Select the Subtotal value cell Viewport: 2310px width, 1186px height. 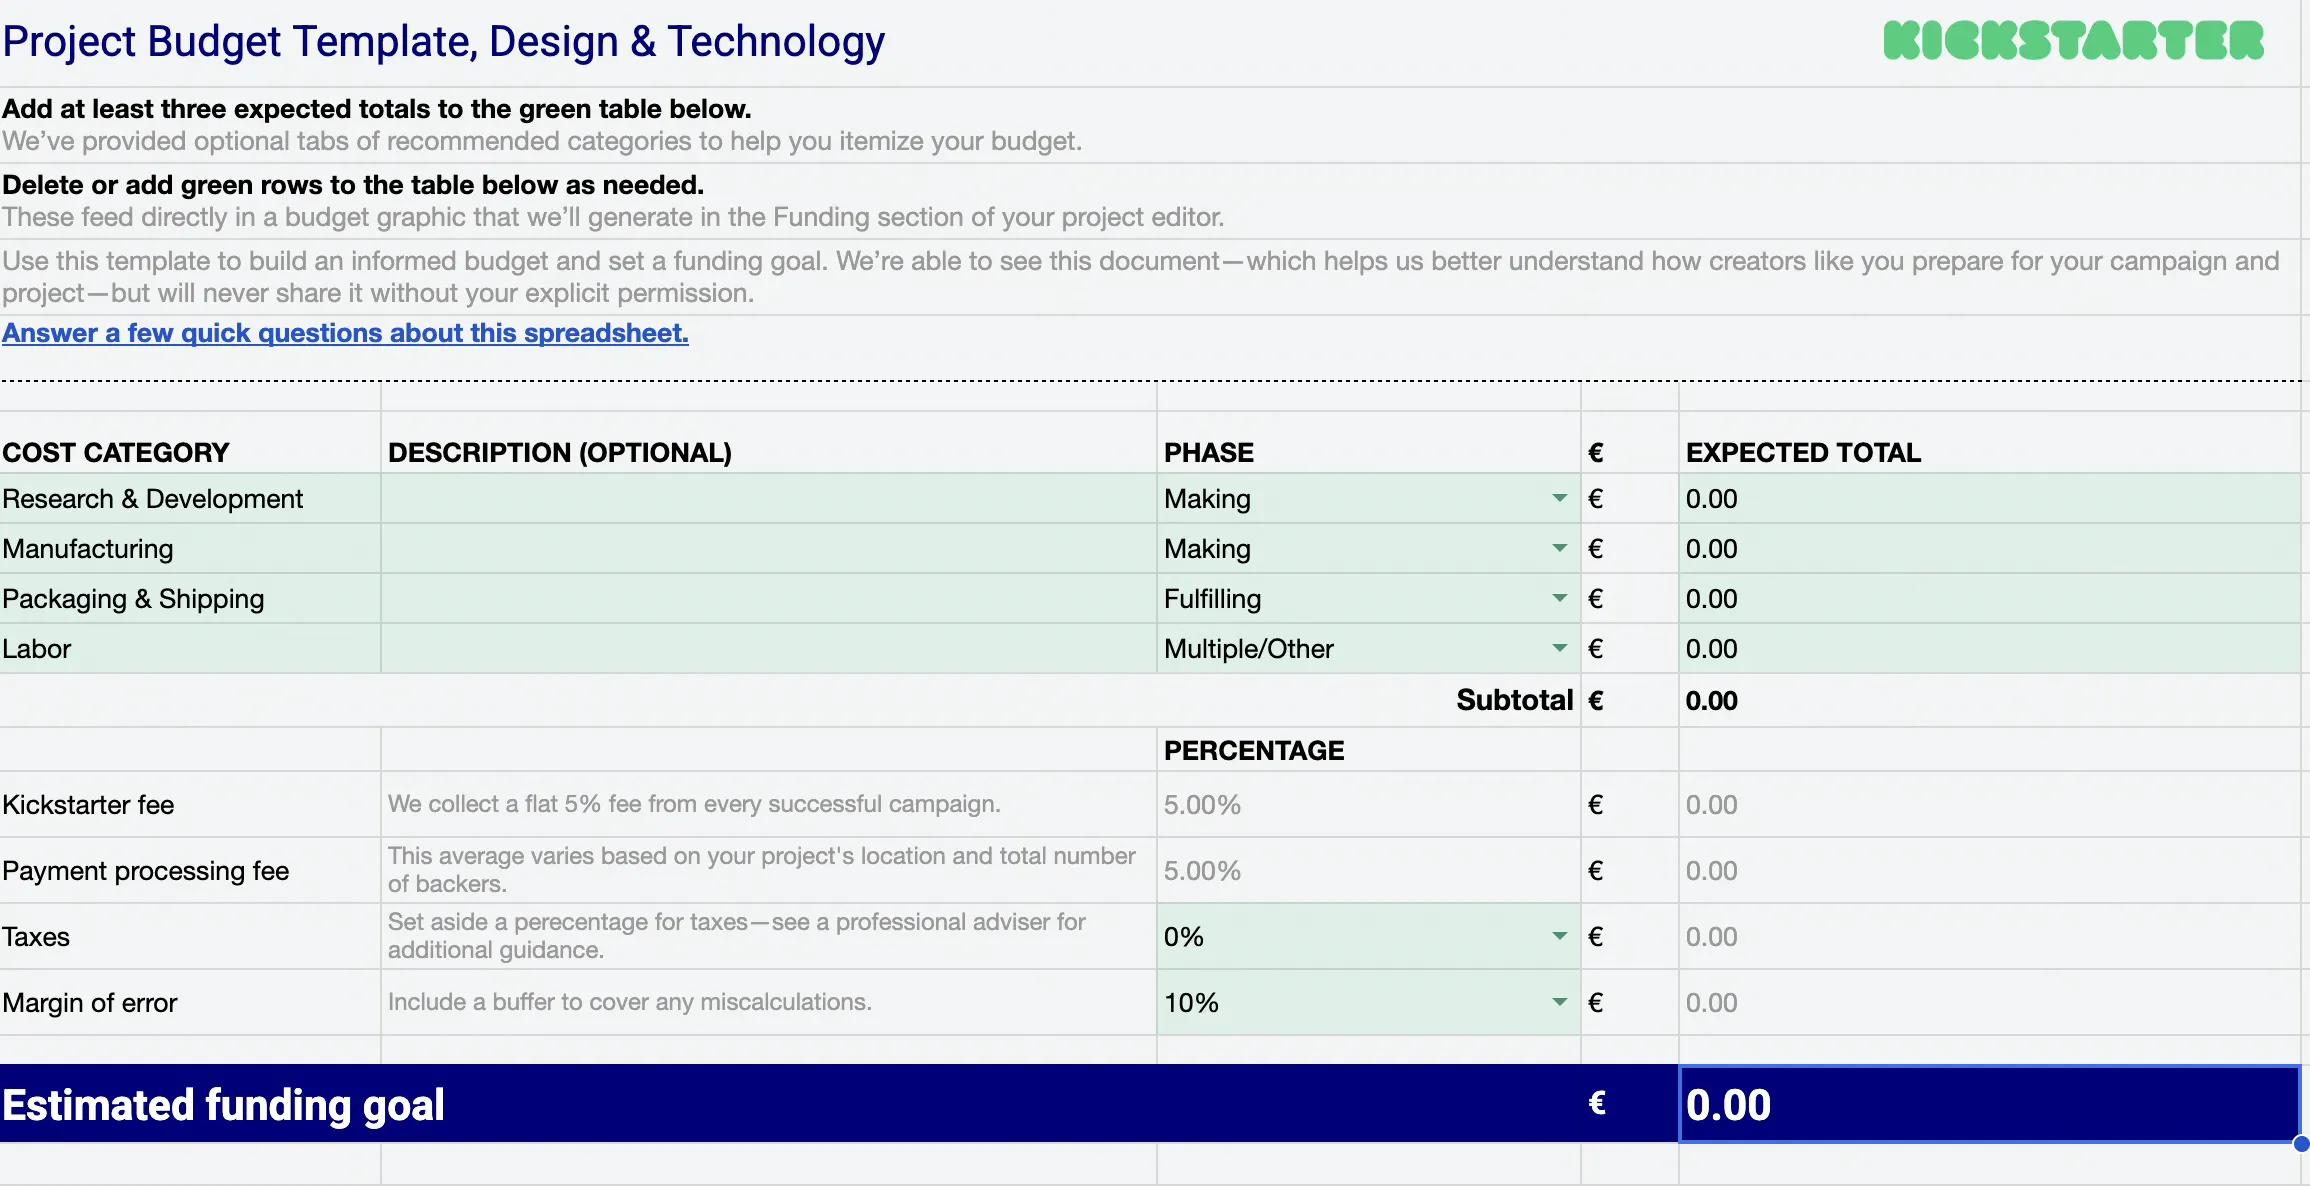click(1990, 700)
